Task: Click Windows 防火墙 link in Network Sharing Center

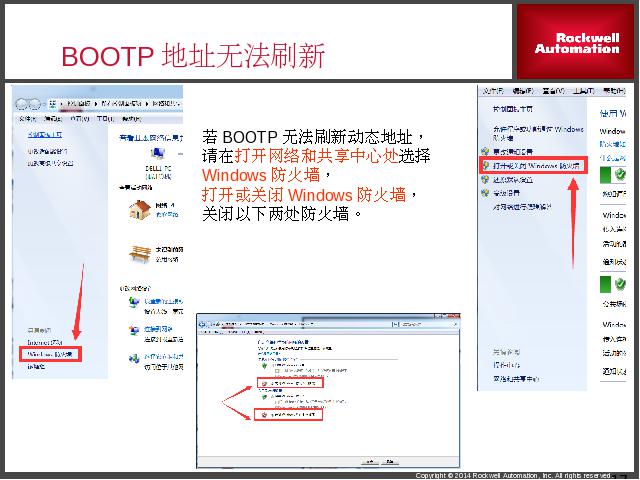Action: click(x=50, y=354)
